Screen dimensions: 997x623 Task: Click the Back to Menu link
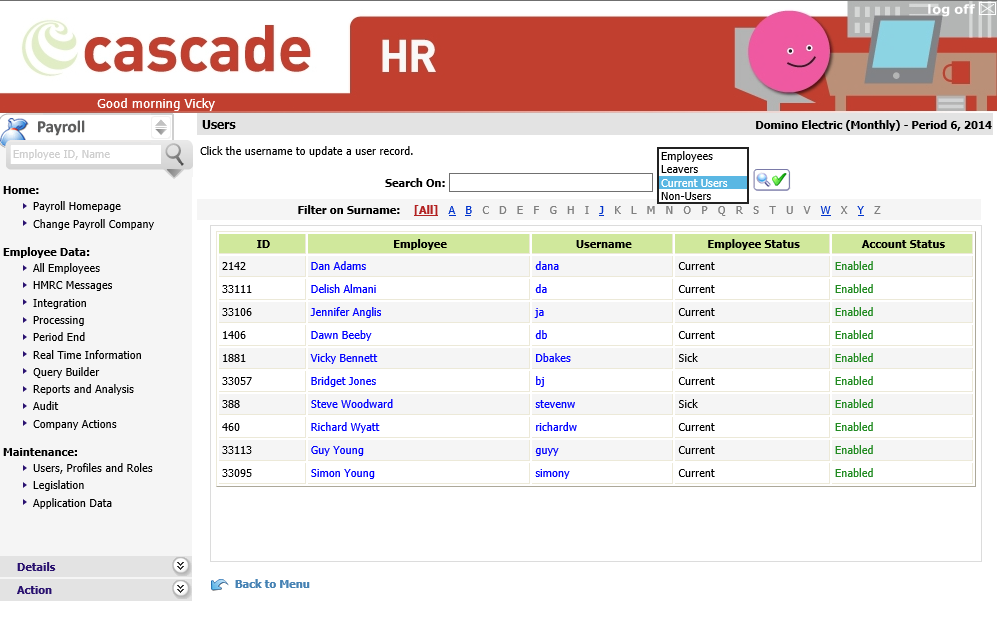coord(272,584)
